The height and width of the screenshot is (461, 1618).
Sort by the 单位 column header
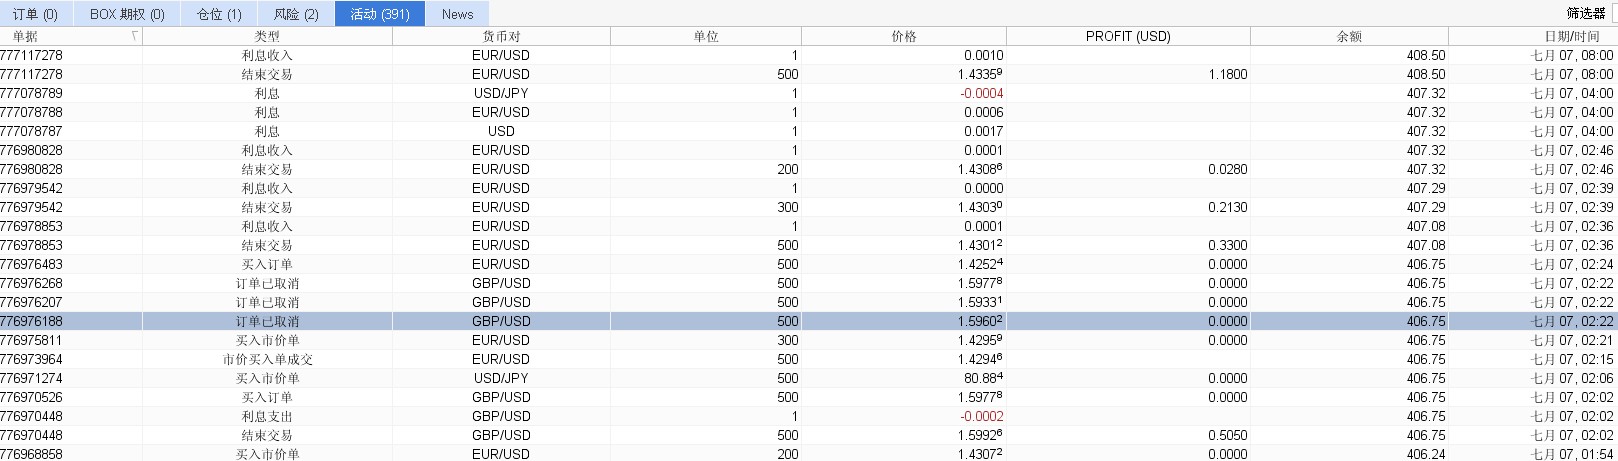(706, 36)
